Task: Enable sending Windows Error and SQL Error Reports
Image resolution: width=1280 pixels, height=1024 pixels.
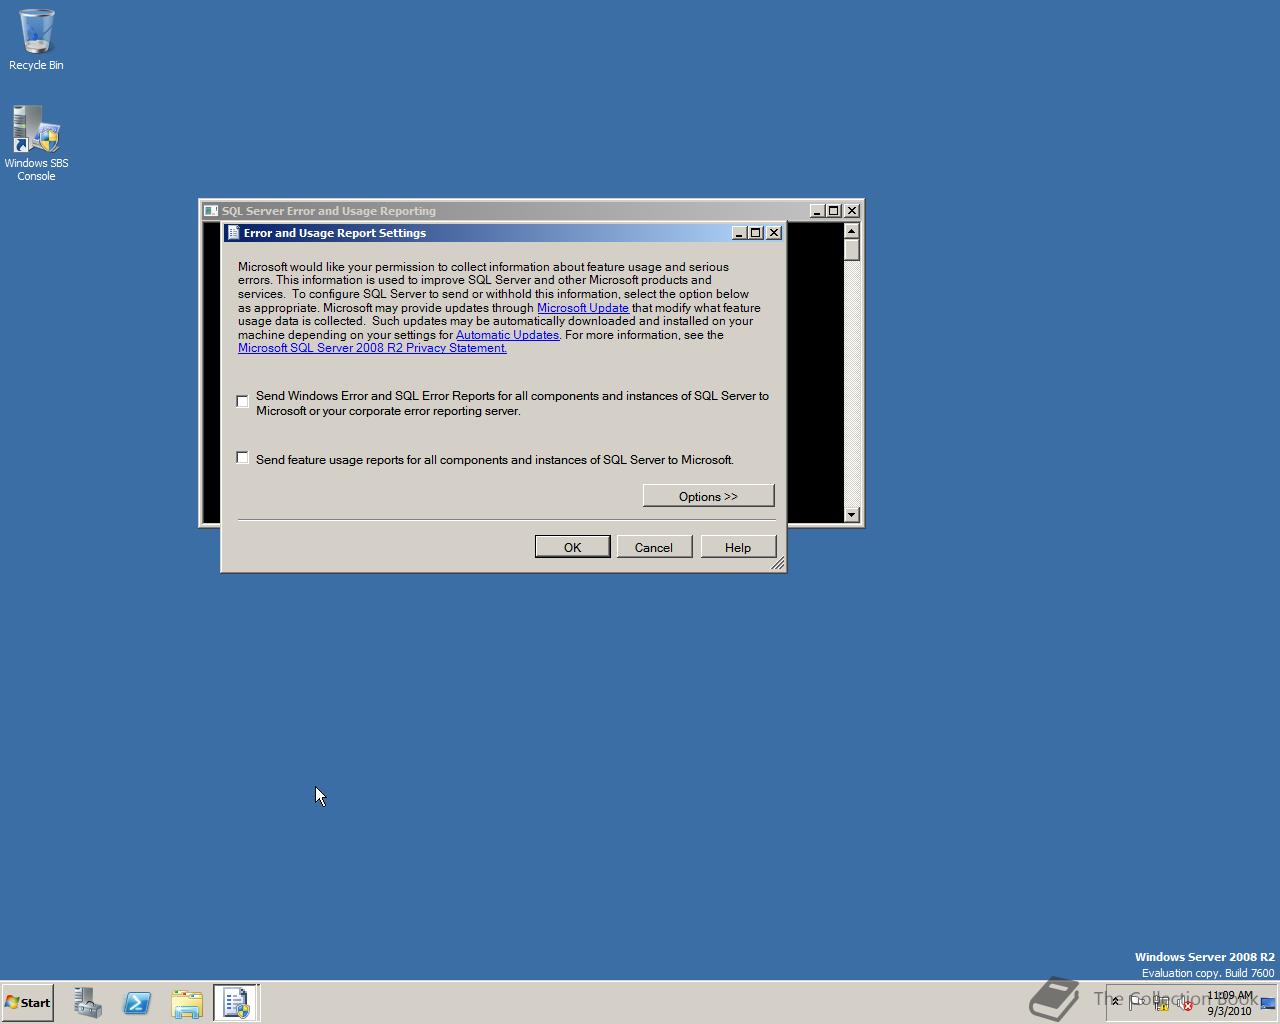Action: tap(242, 401)
